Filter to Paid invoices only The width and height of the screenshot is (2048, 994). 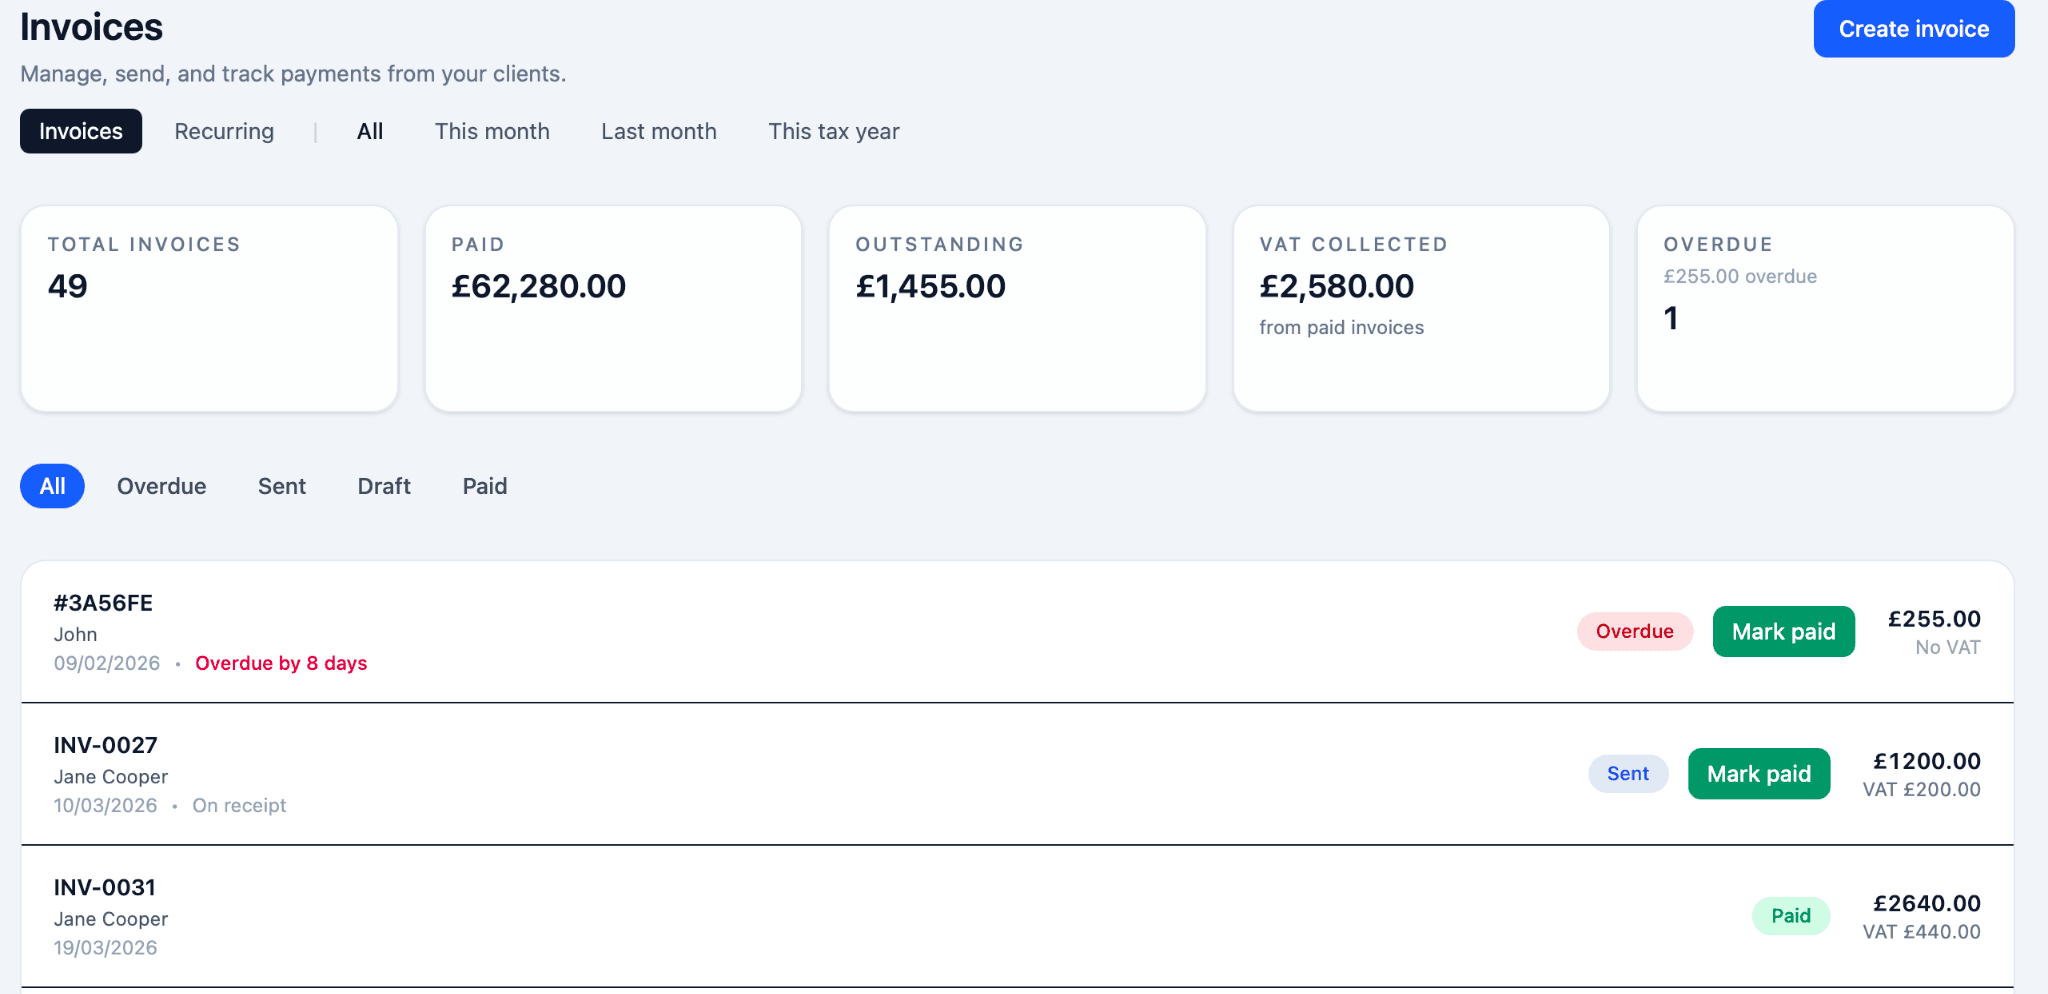pyautogui.click(x=484, y=486)
